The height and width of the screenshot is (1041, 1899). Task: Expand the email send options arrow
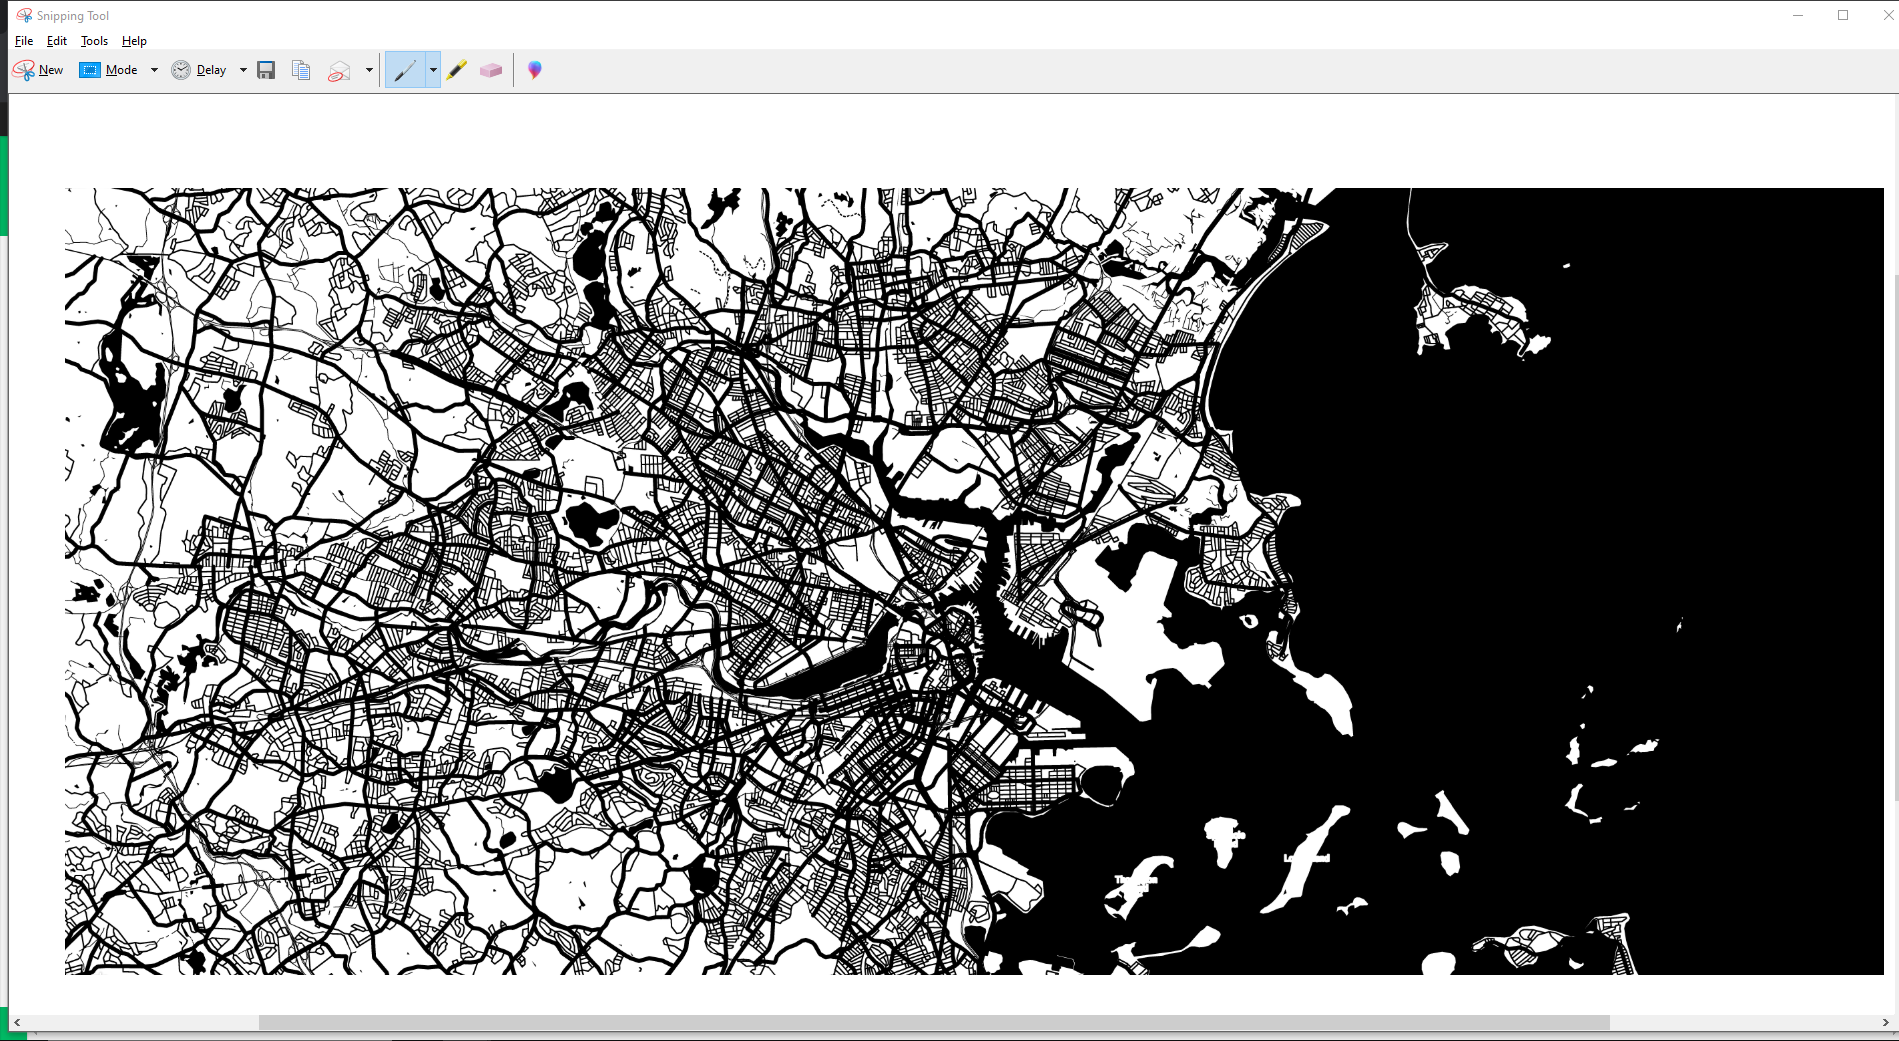tap(368, 70)
